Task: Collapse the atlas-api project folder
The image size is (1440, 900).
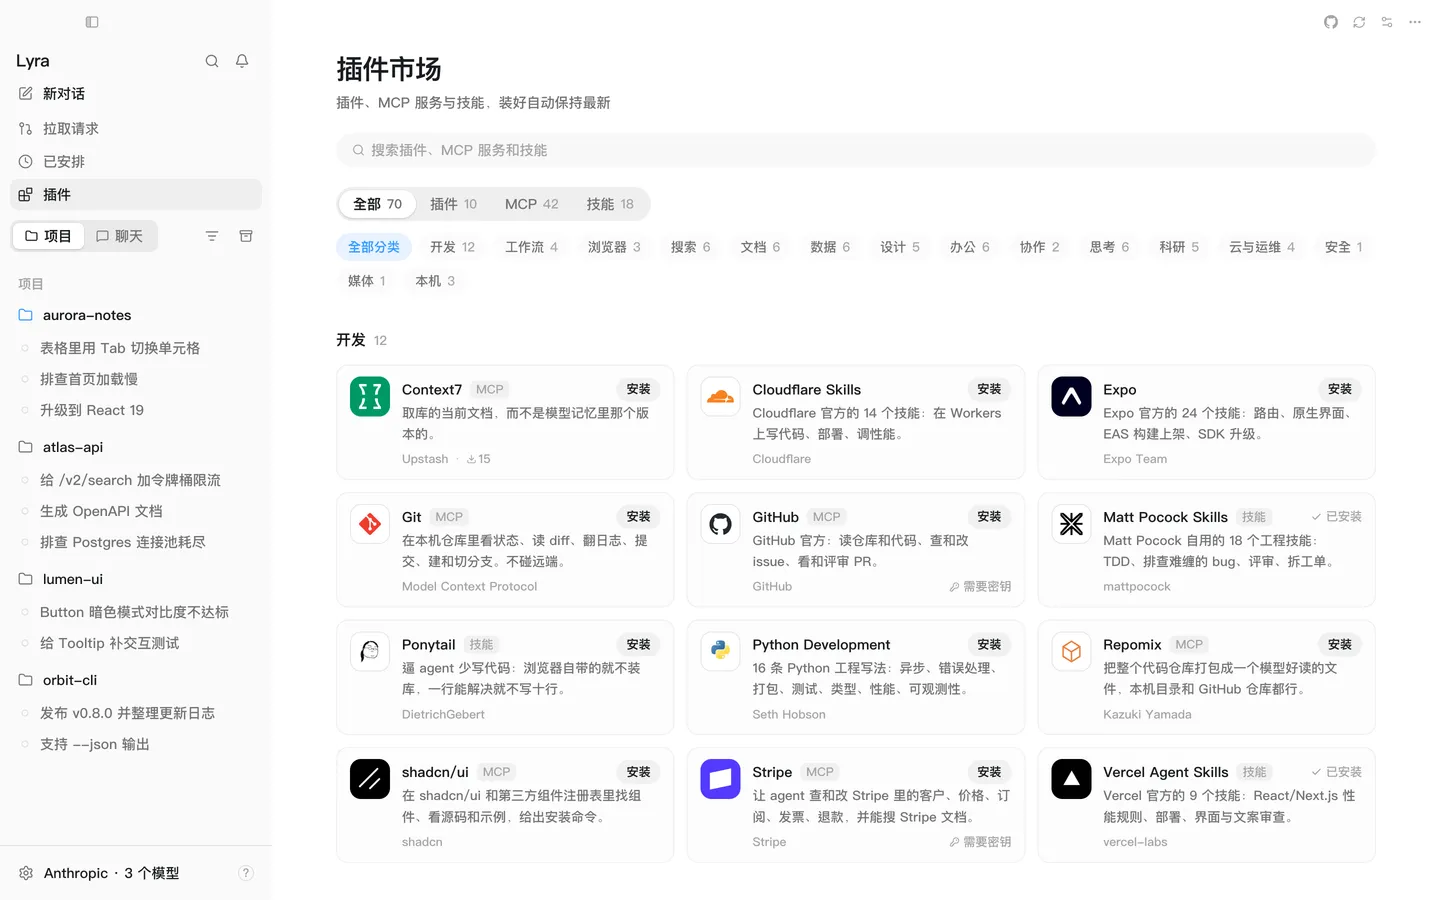Action: click(x=136, y=447)
